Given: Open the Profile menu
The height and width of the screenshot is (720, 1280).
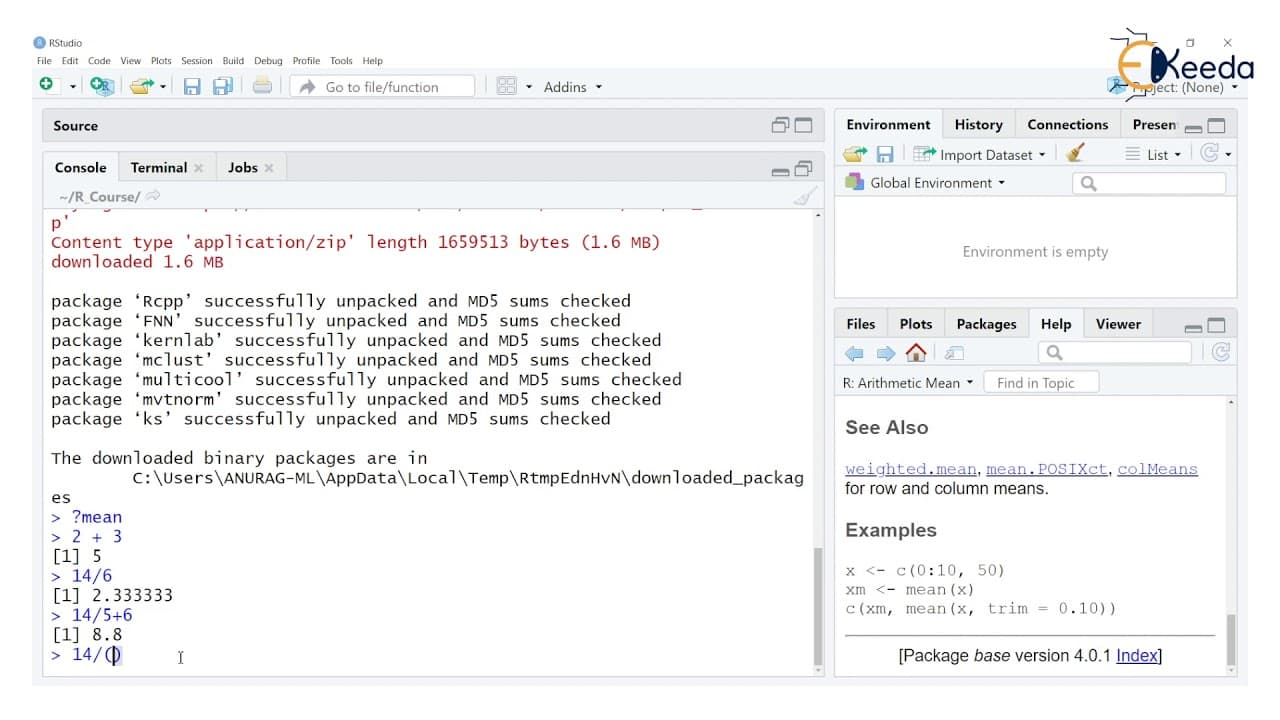Looking at the screenshot, I should click(x=306, y=61).
